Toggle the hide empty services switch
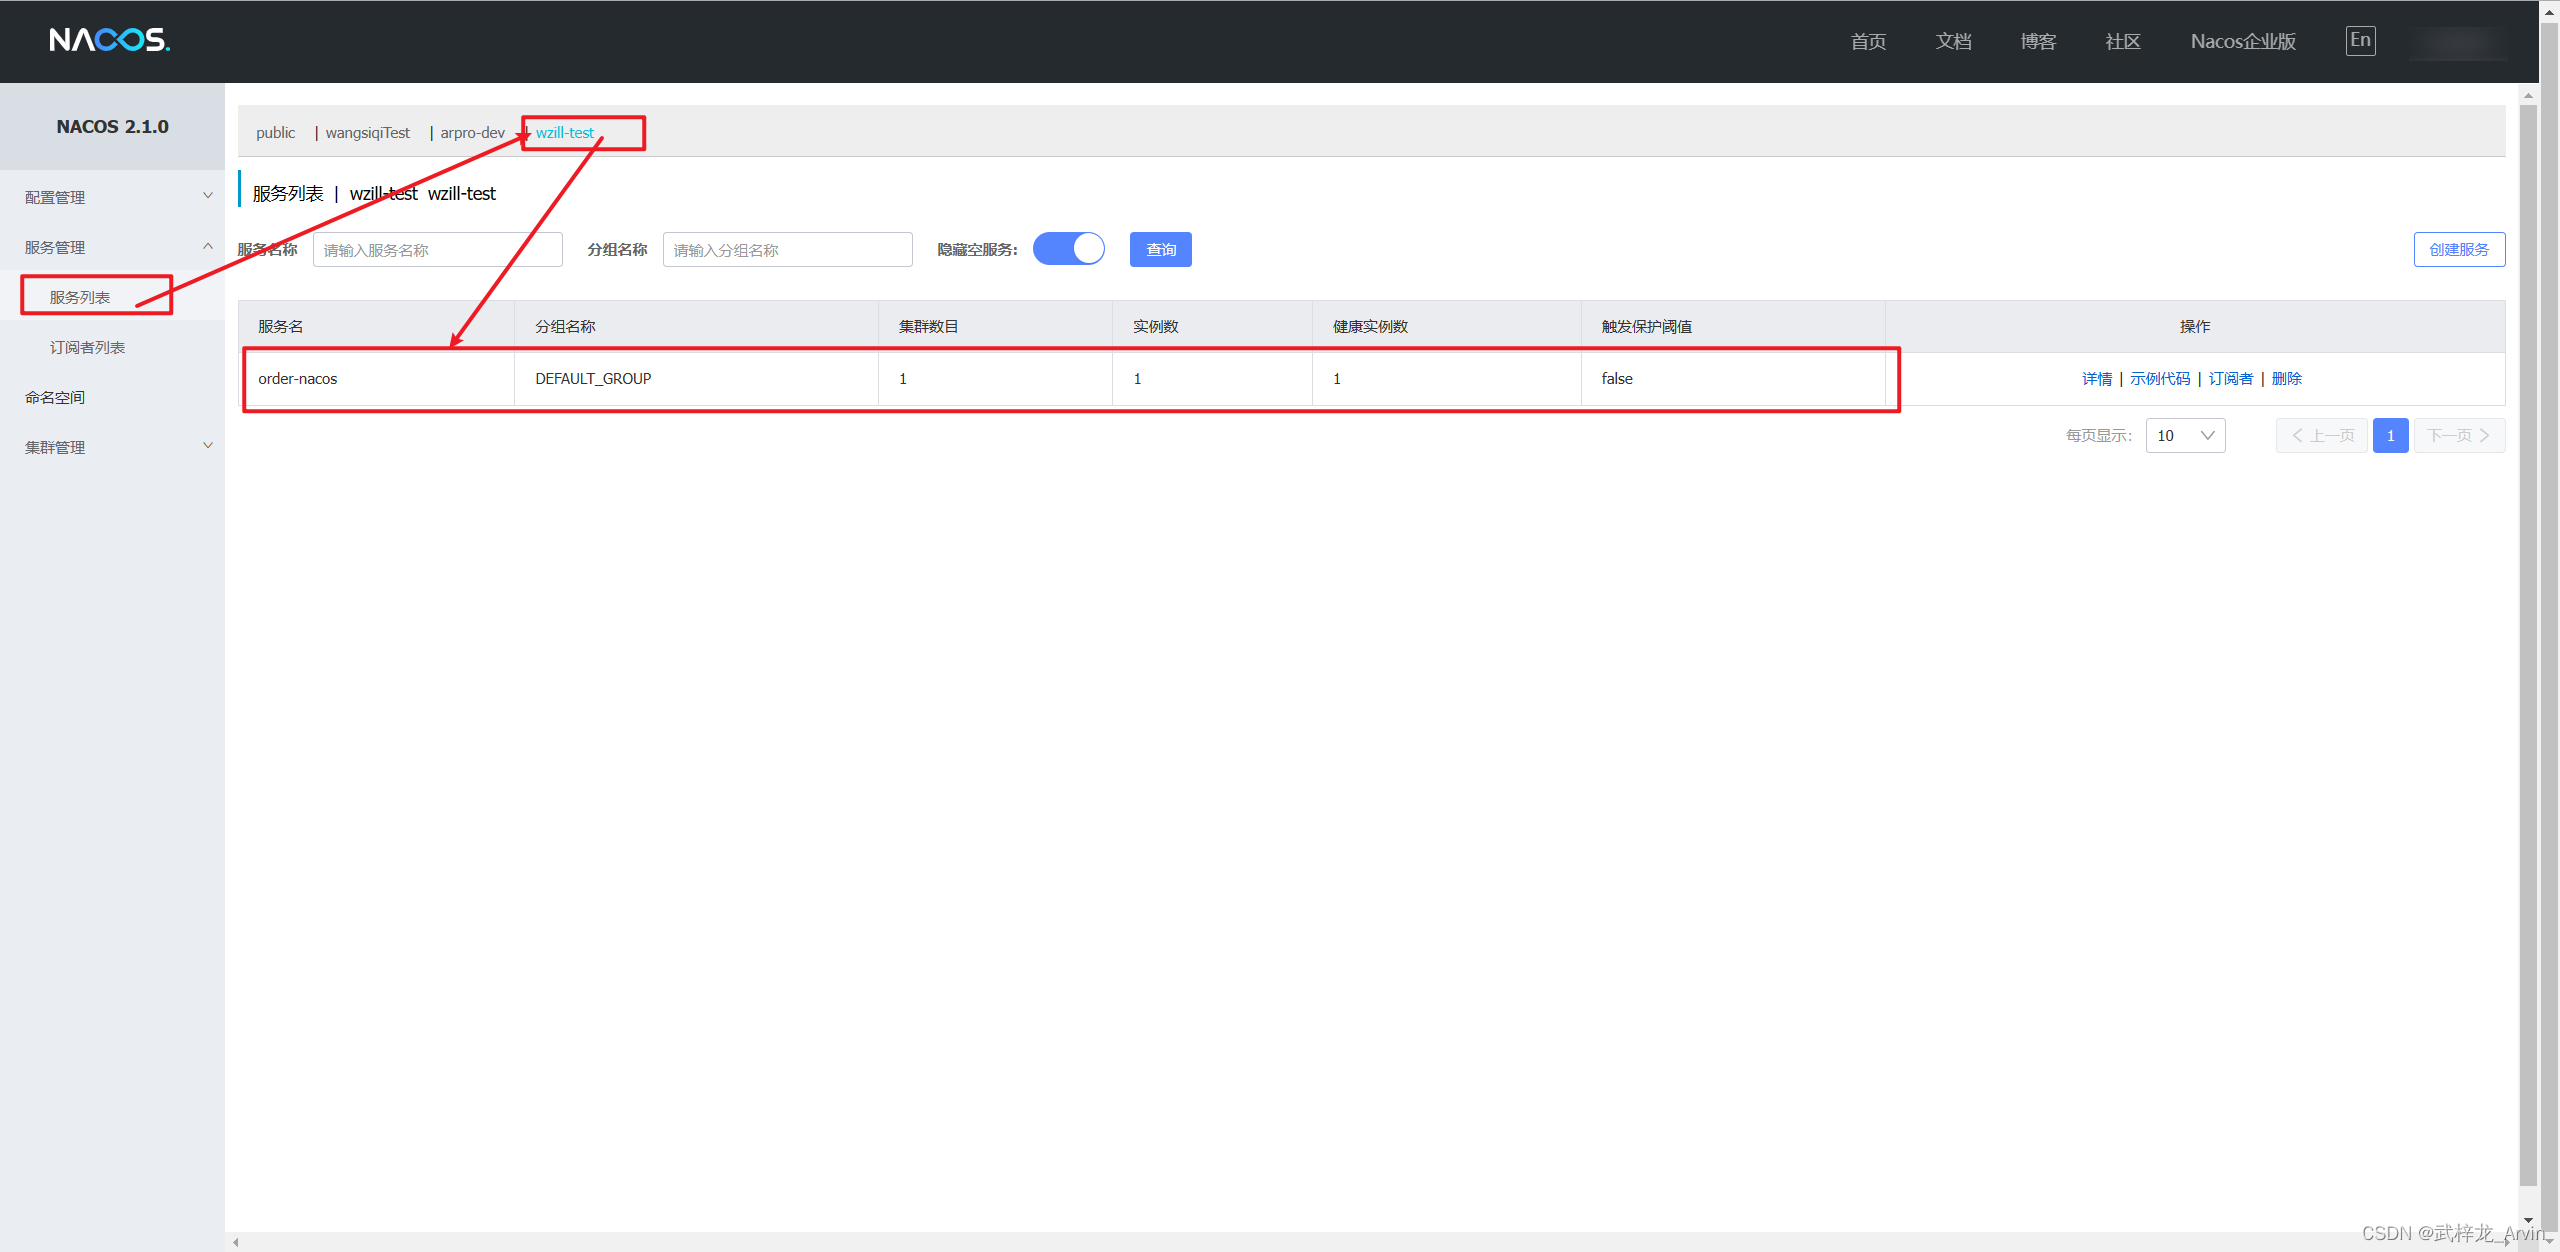Screen dimensions: 2560x1252 pyautogui.click(x=1069, y=249)
